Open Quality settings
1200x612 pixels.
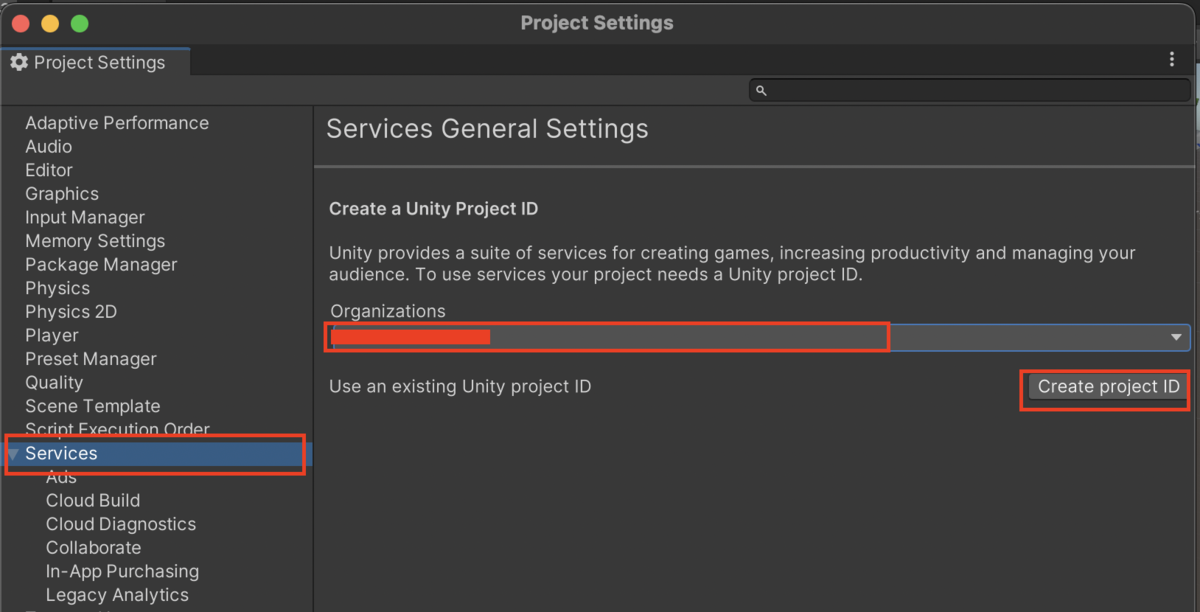coord(54,383)
